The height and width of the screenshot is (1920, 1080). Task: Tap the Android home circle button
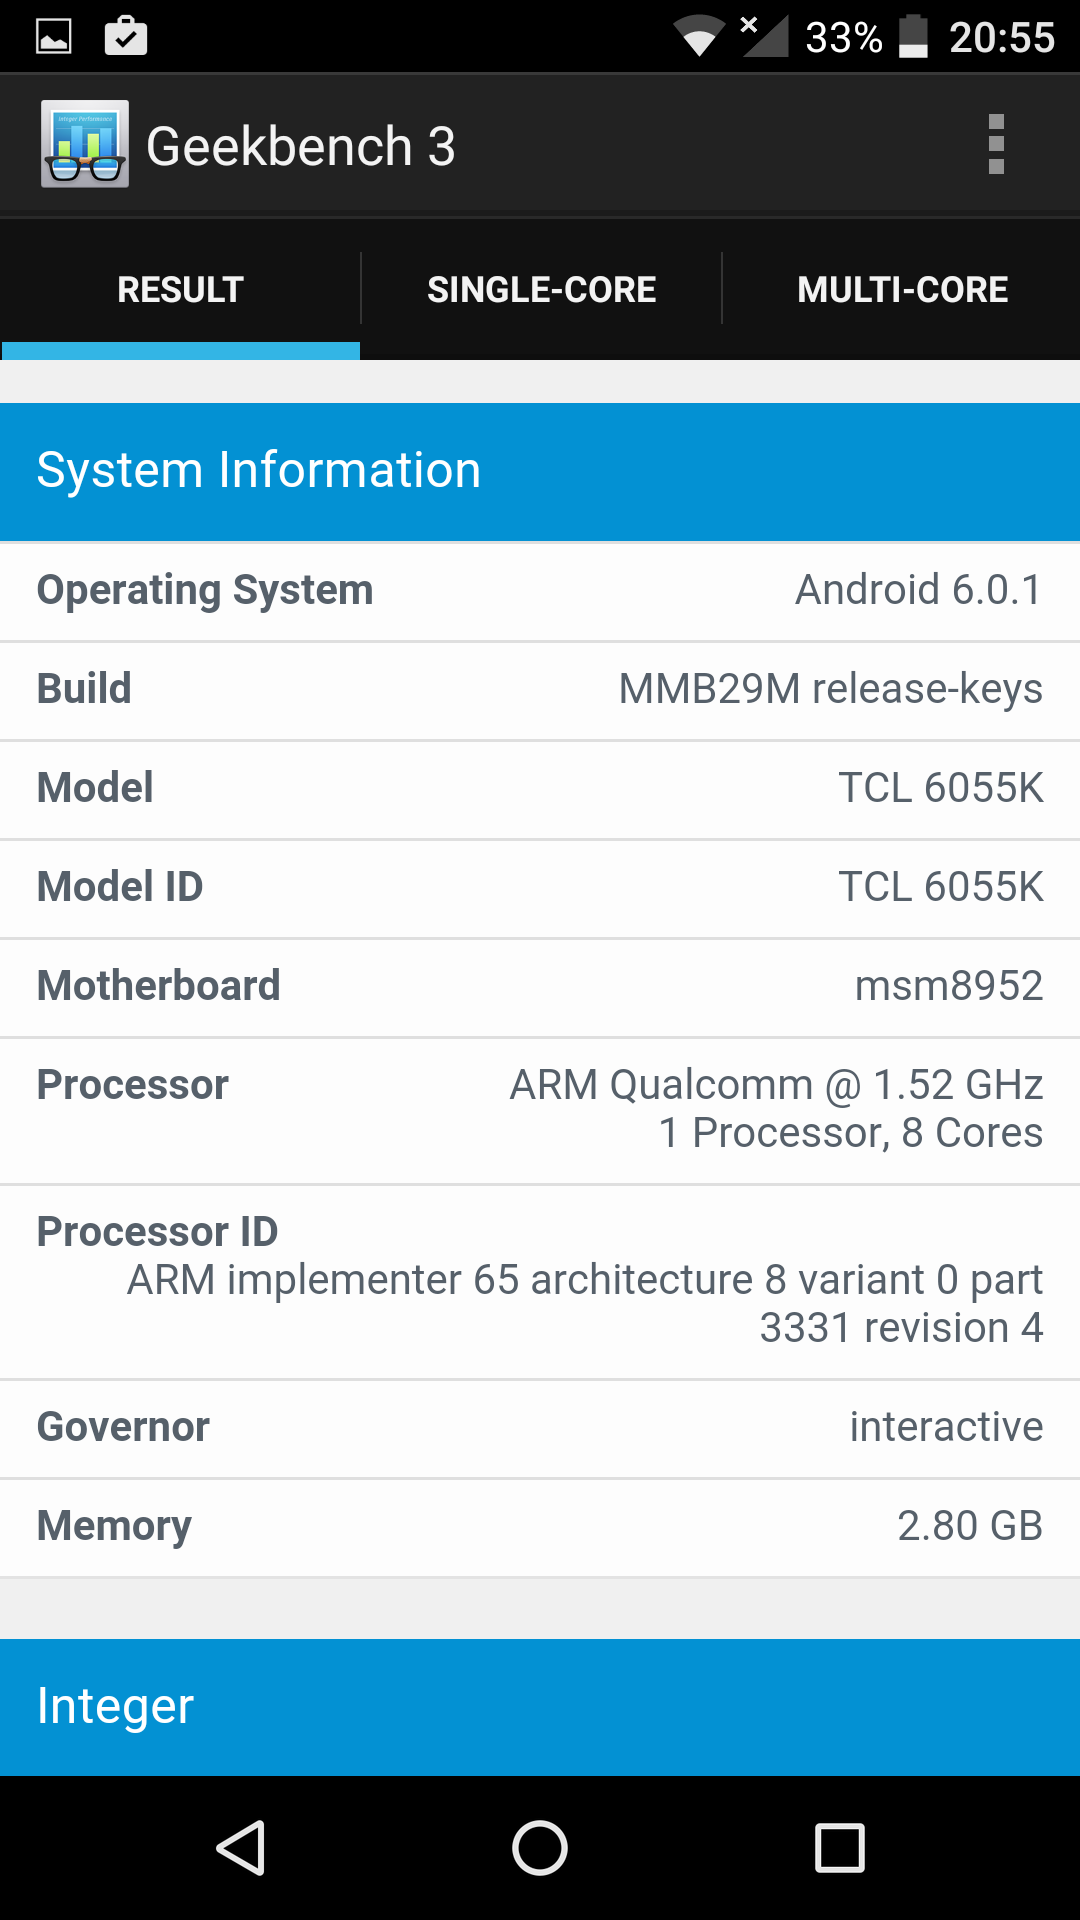tap(540, 1847)
